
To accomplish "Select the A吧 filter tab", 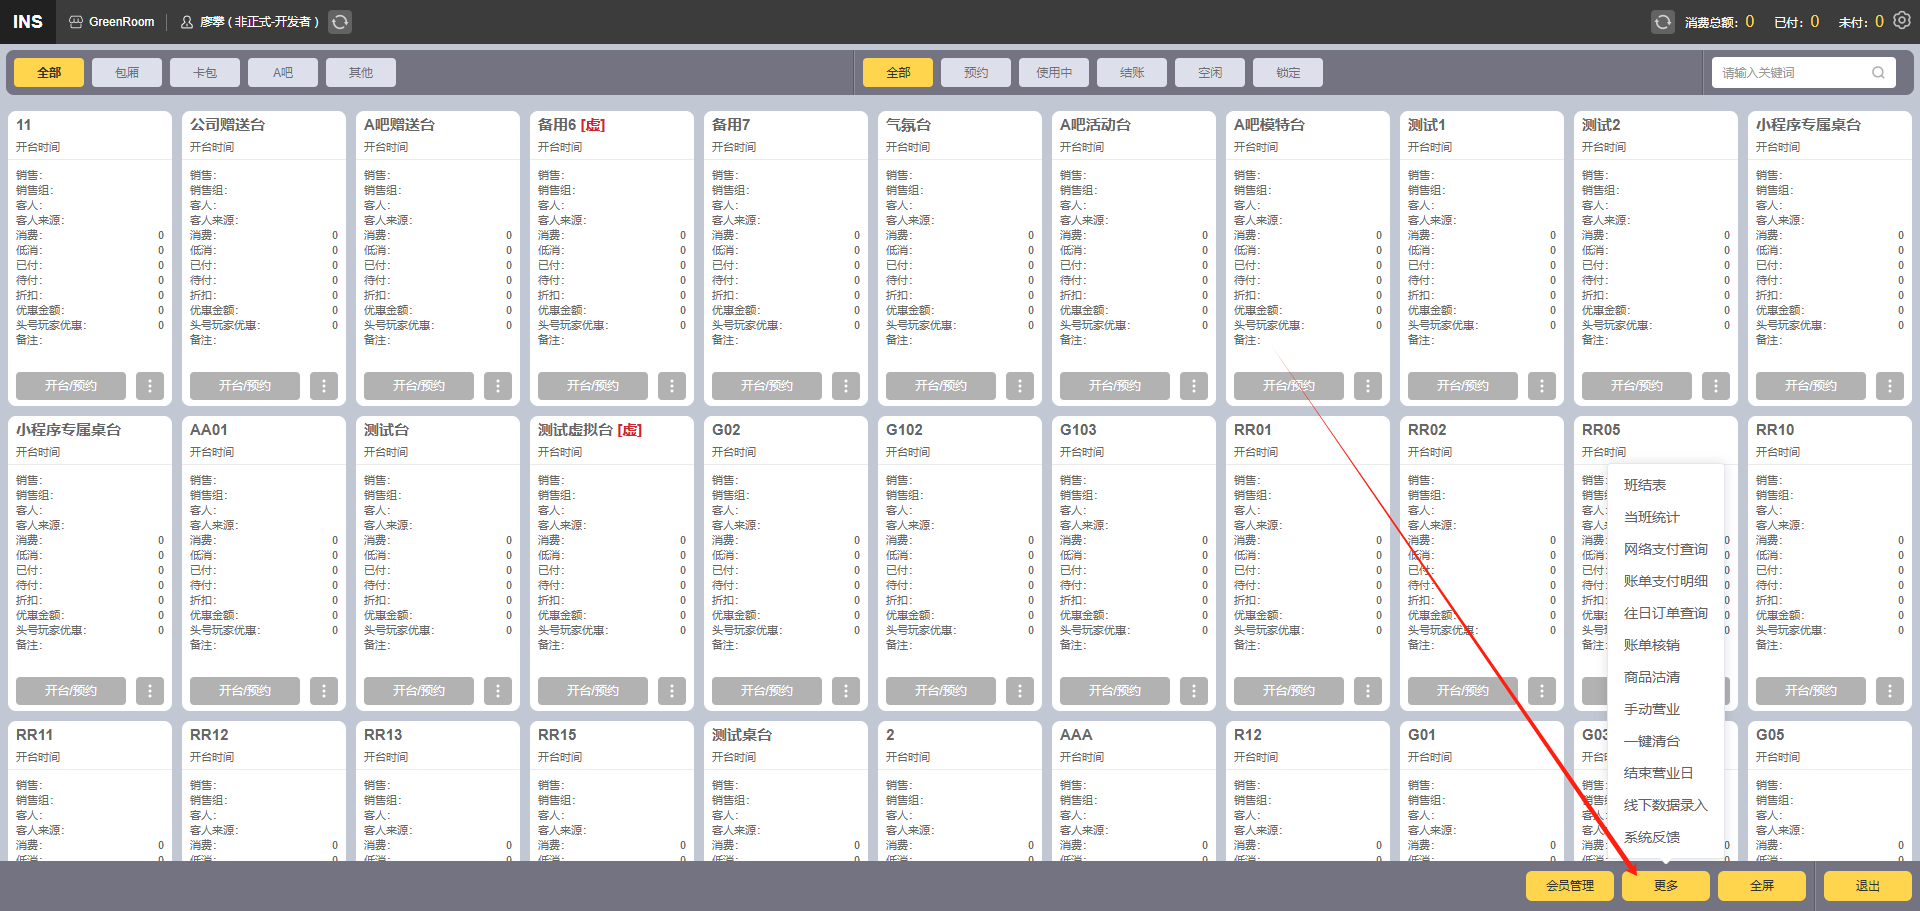I will click(x=283, y=73).
